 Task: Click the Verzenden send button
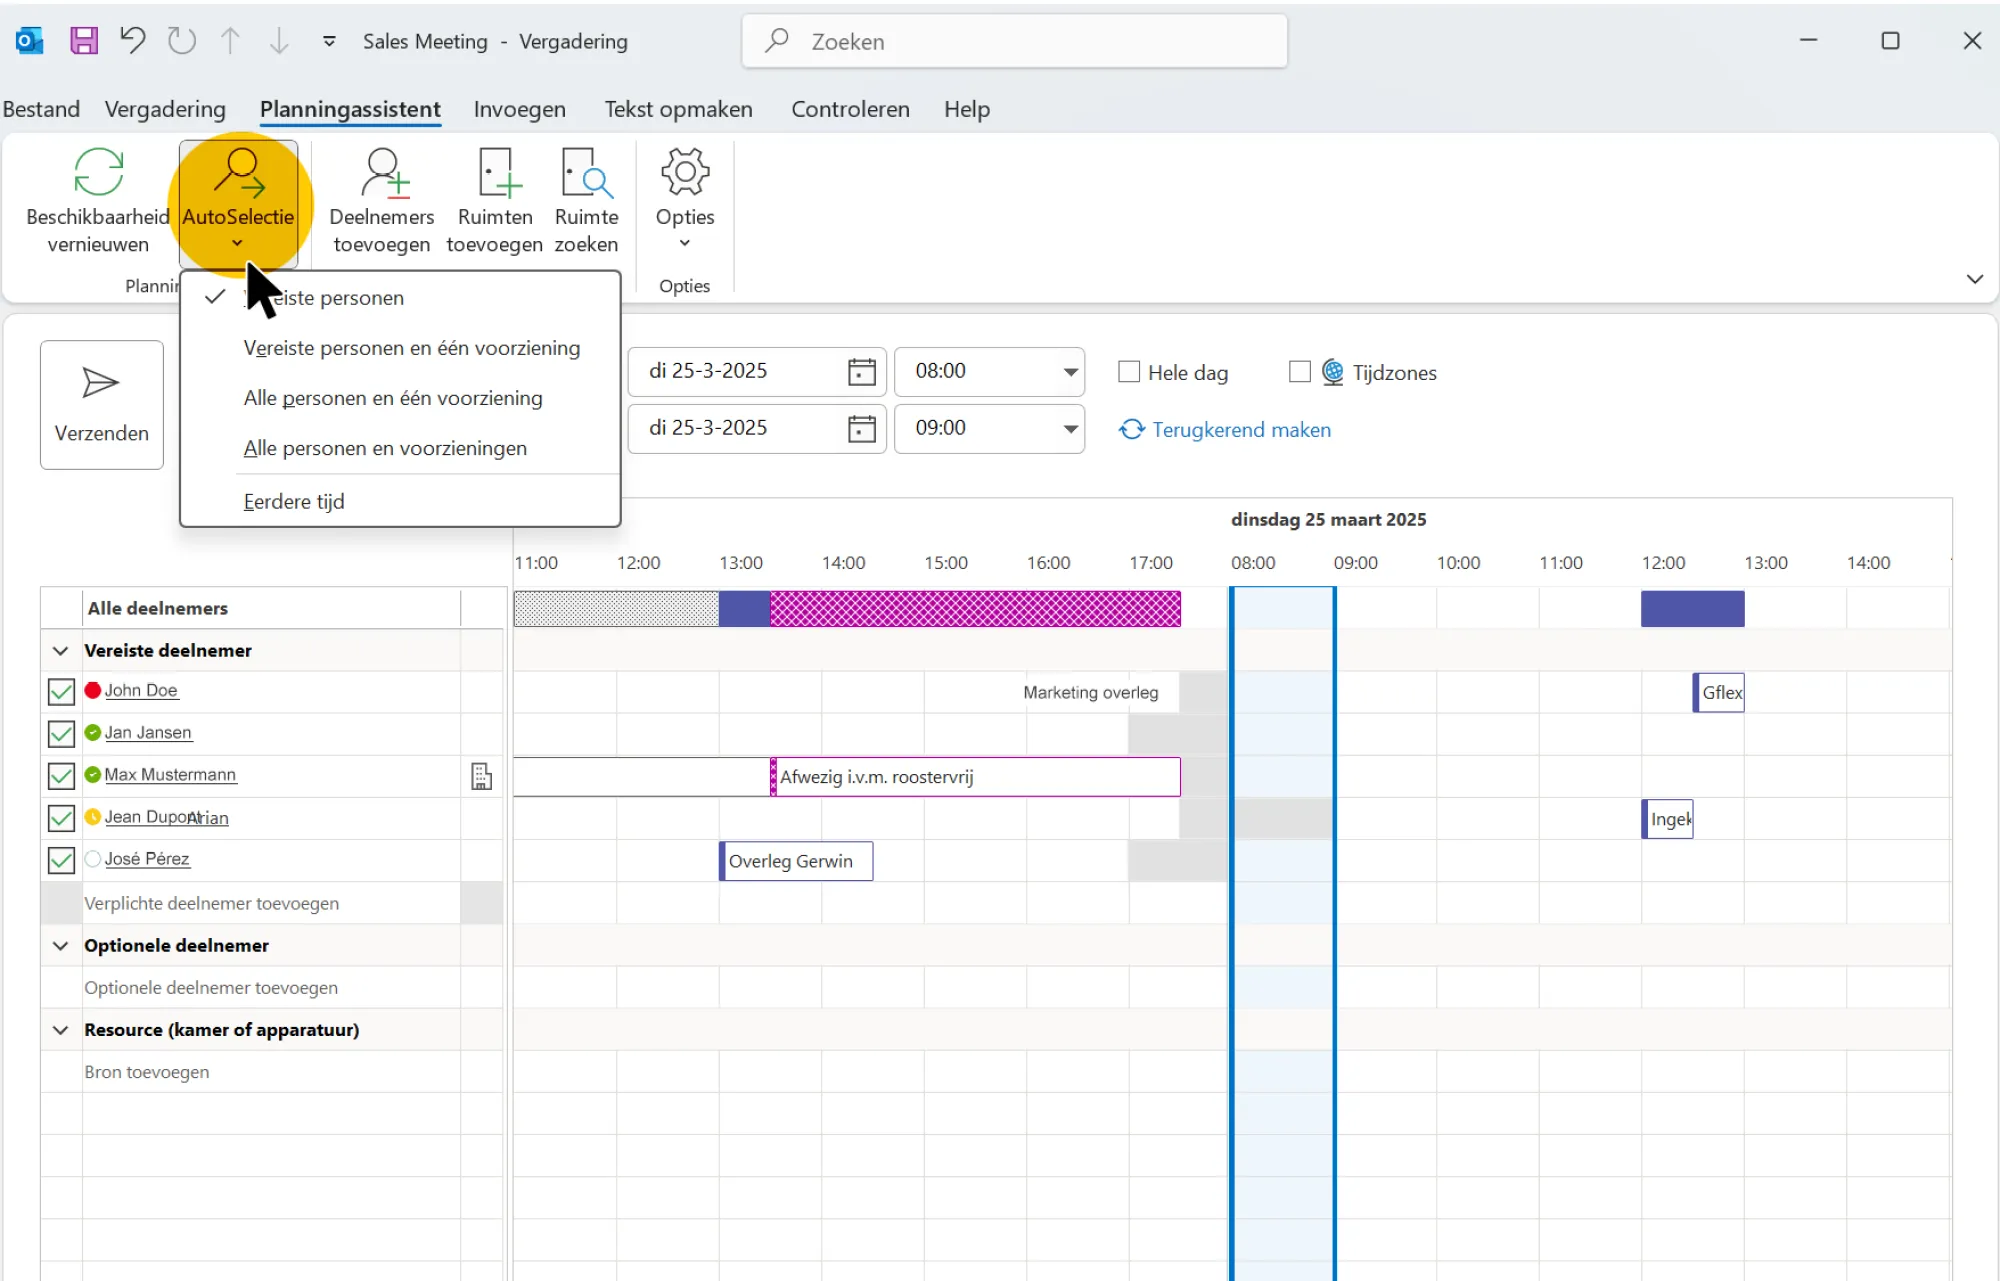pyautogui.click(x=102, y=405)
